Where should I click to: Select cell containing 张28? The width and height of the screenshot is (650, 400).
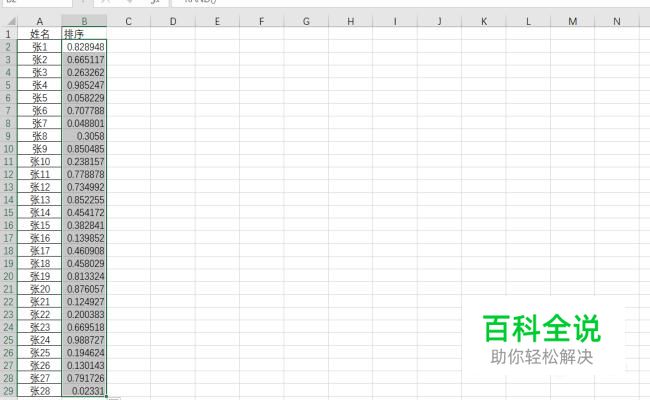(x=39, y=391)
